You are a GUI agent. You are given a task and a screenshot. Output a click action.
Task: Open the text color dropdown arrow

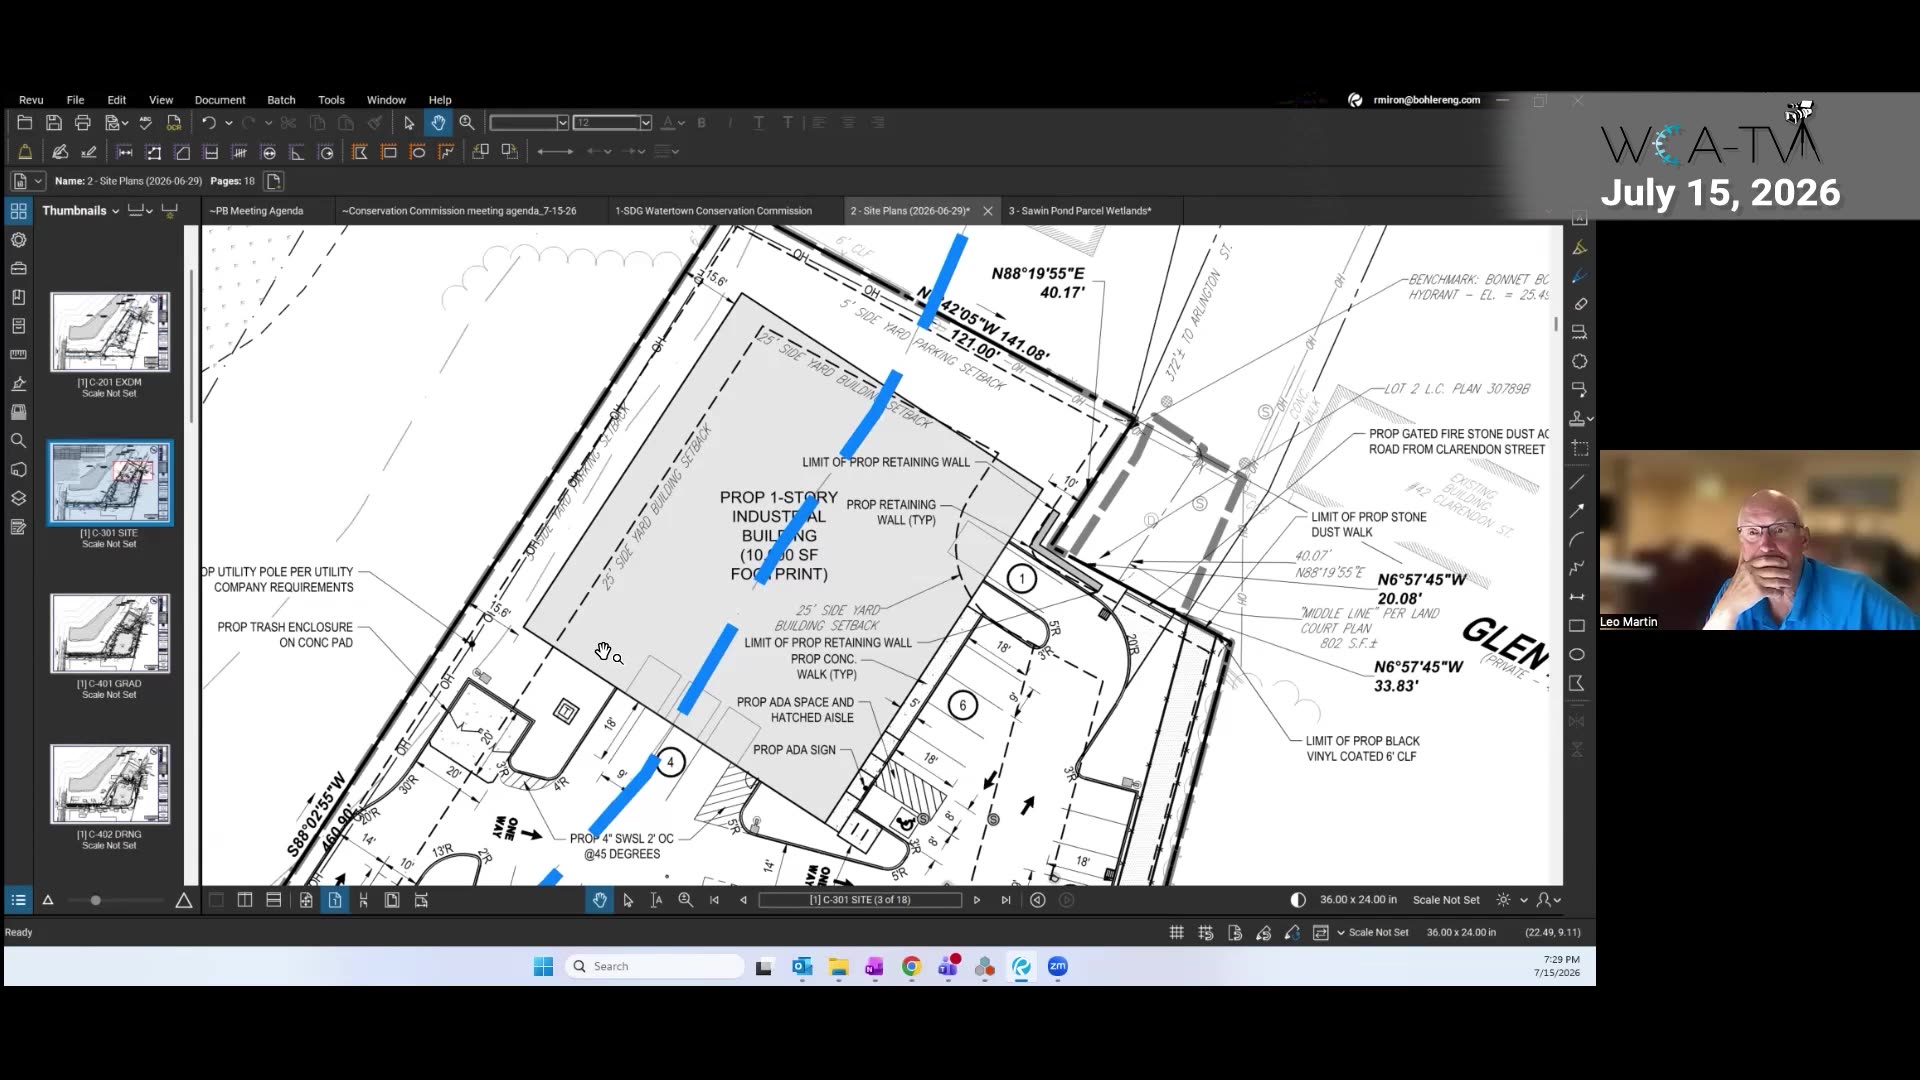(x=682, y=123)
